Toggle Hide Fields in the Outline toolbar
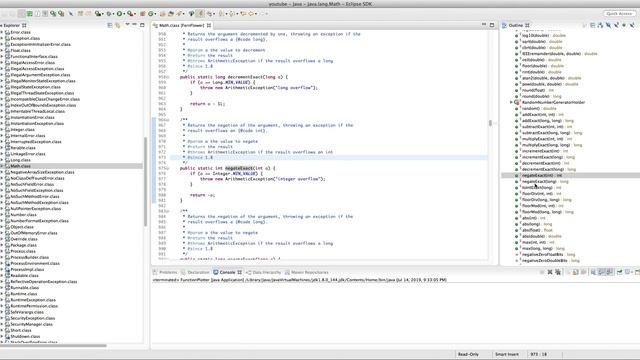This screenshot has height=360, width=640. pos(608,25)
